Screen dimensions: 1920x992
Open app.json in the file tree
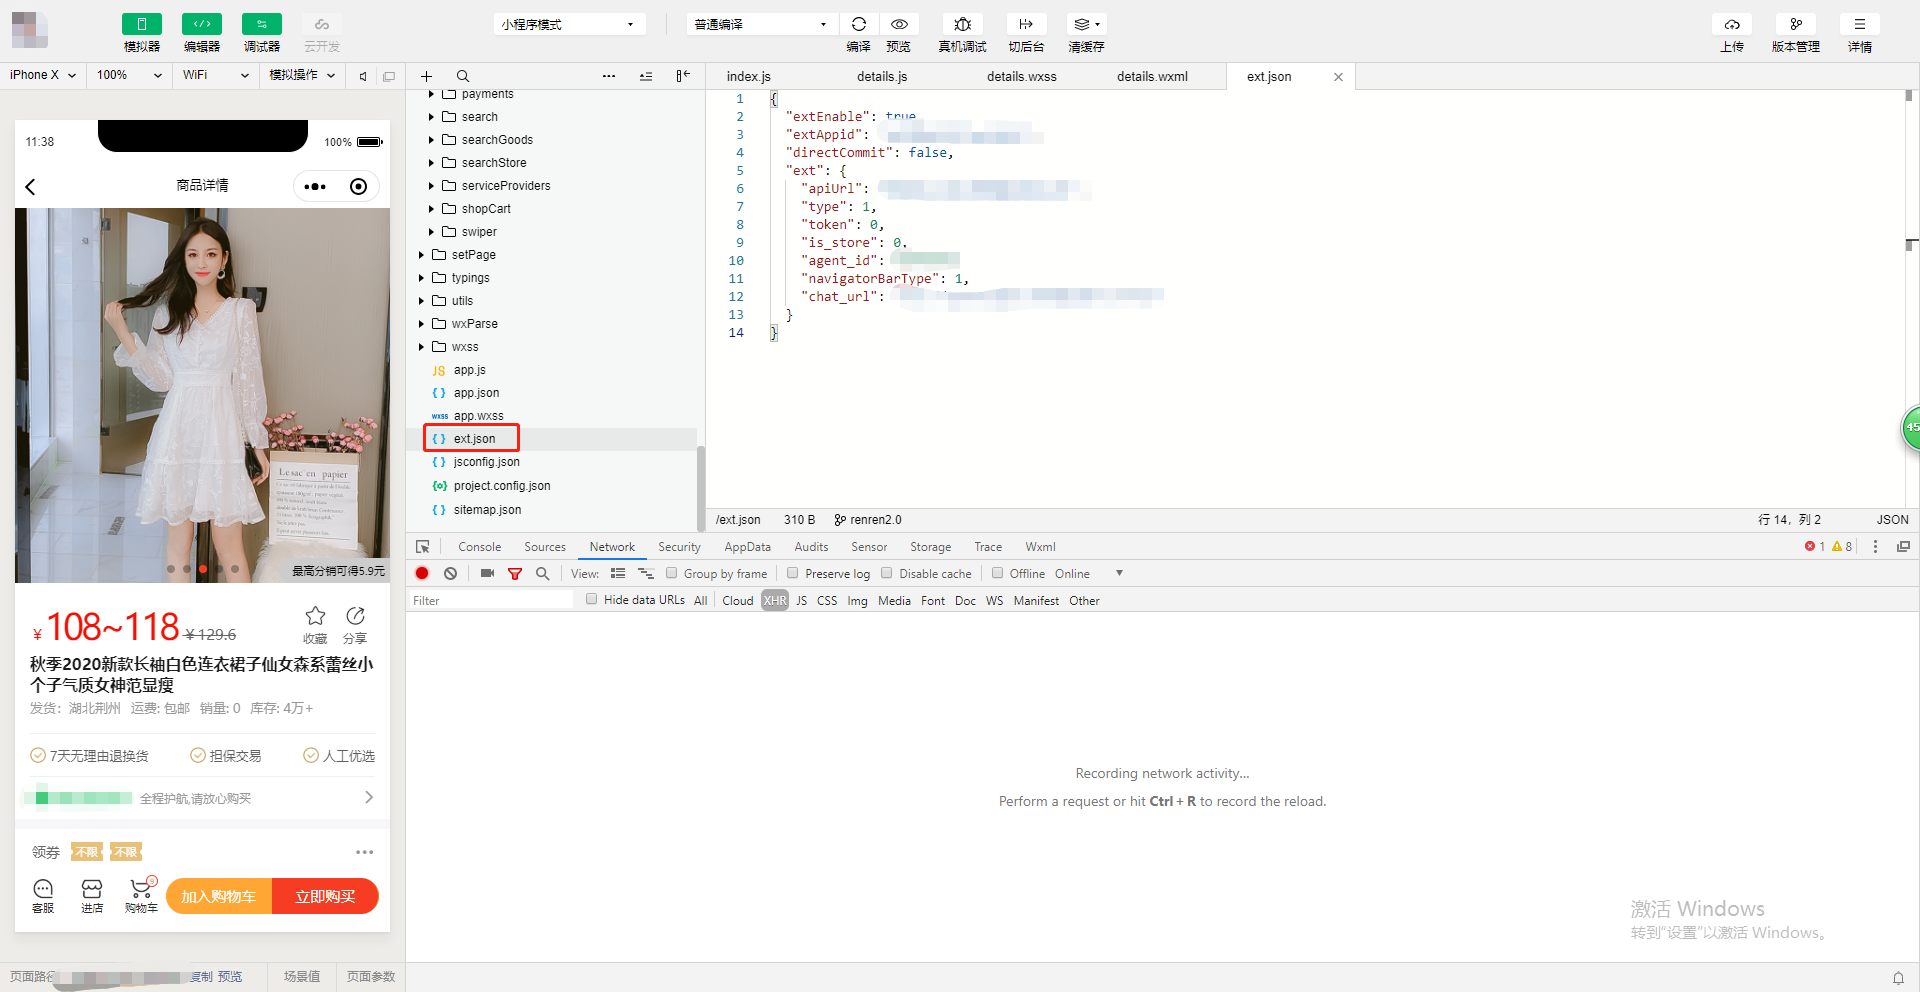(x=476, y=393)
